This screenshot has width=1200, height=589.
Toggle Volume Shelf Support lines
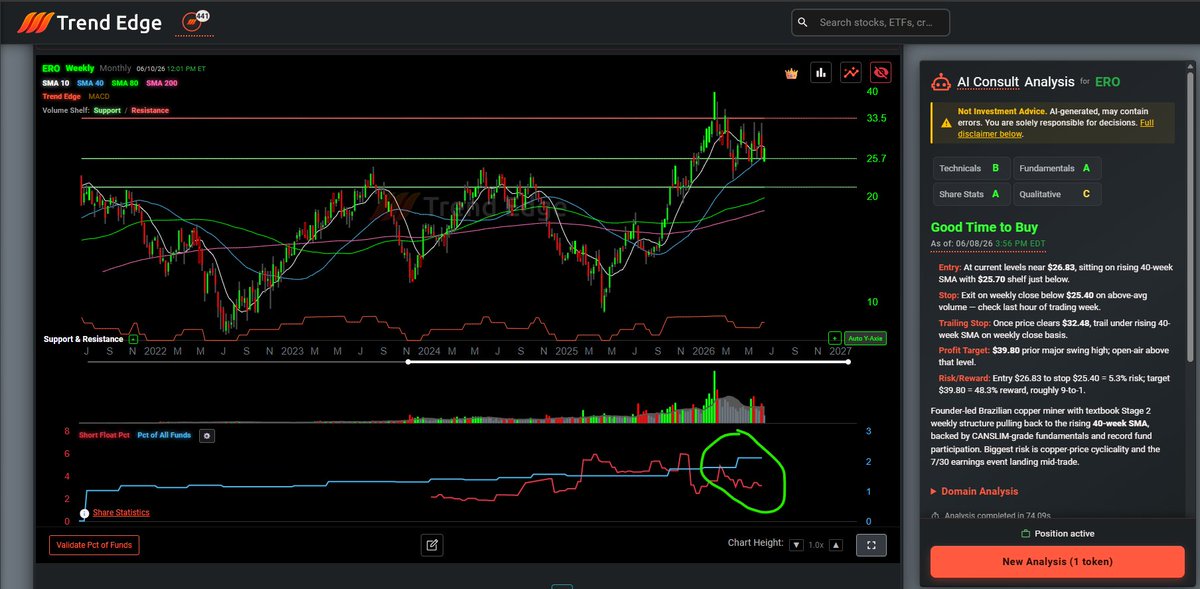[x=107, y=110]
